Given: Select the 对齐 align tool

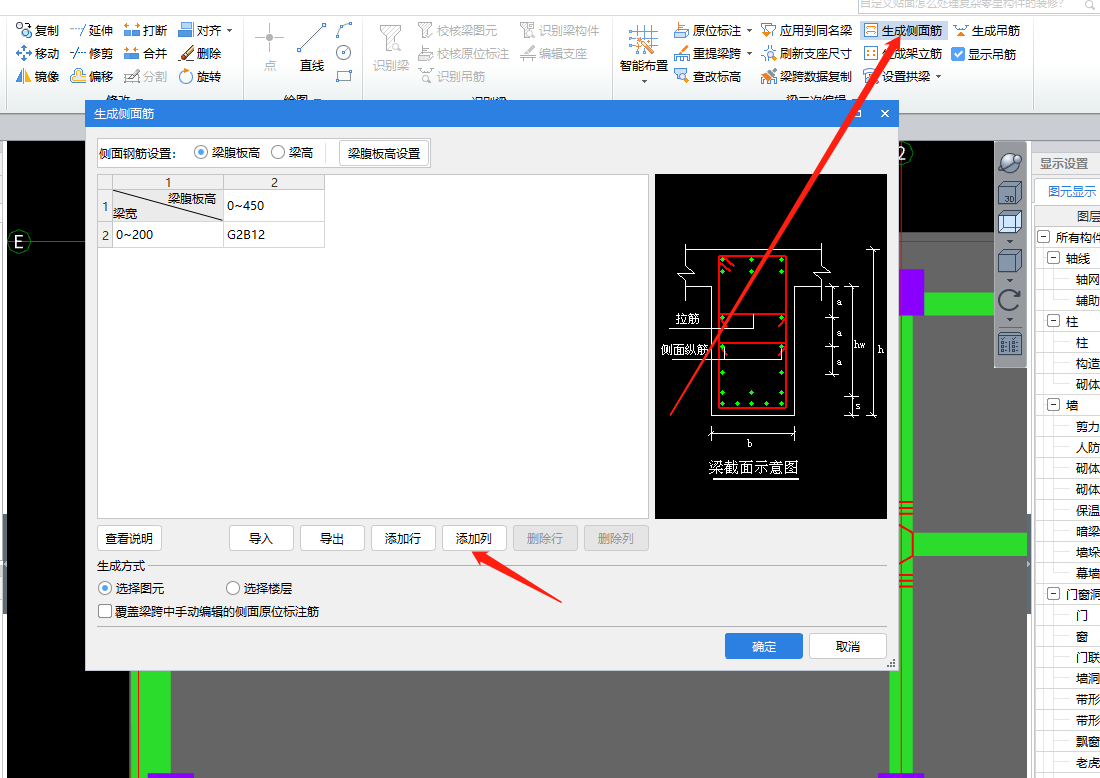Looking at the screenshot, I should 199,30.
